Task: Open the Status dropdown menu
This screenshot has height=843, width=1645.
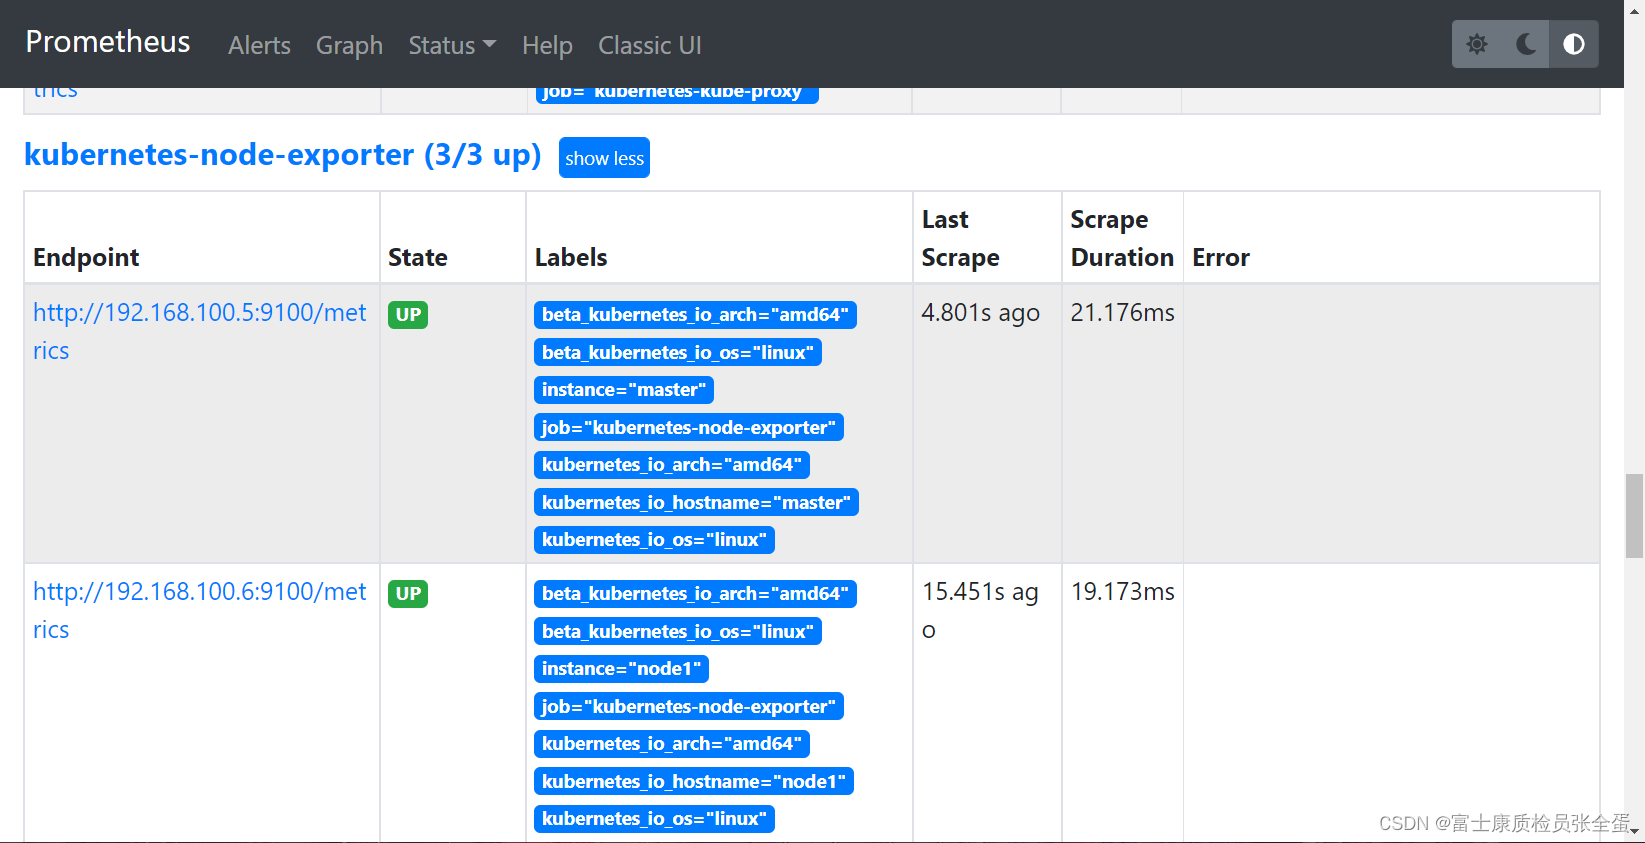Action: 452,45
